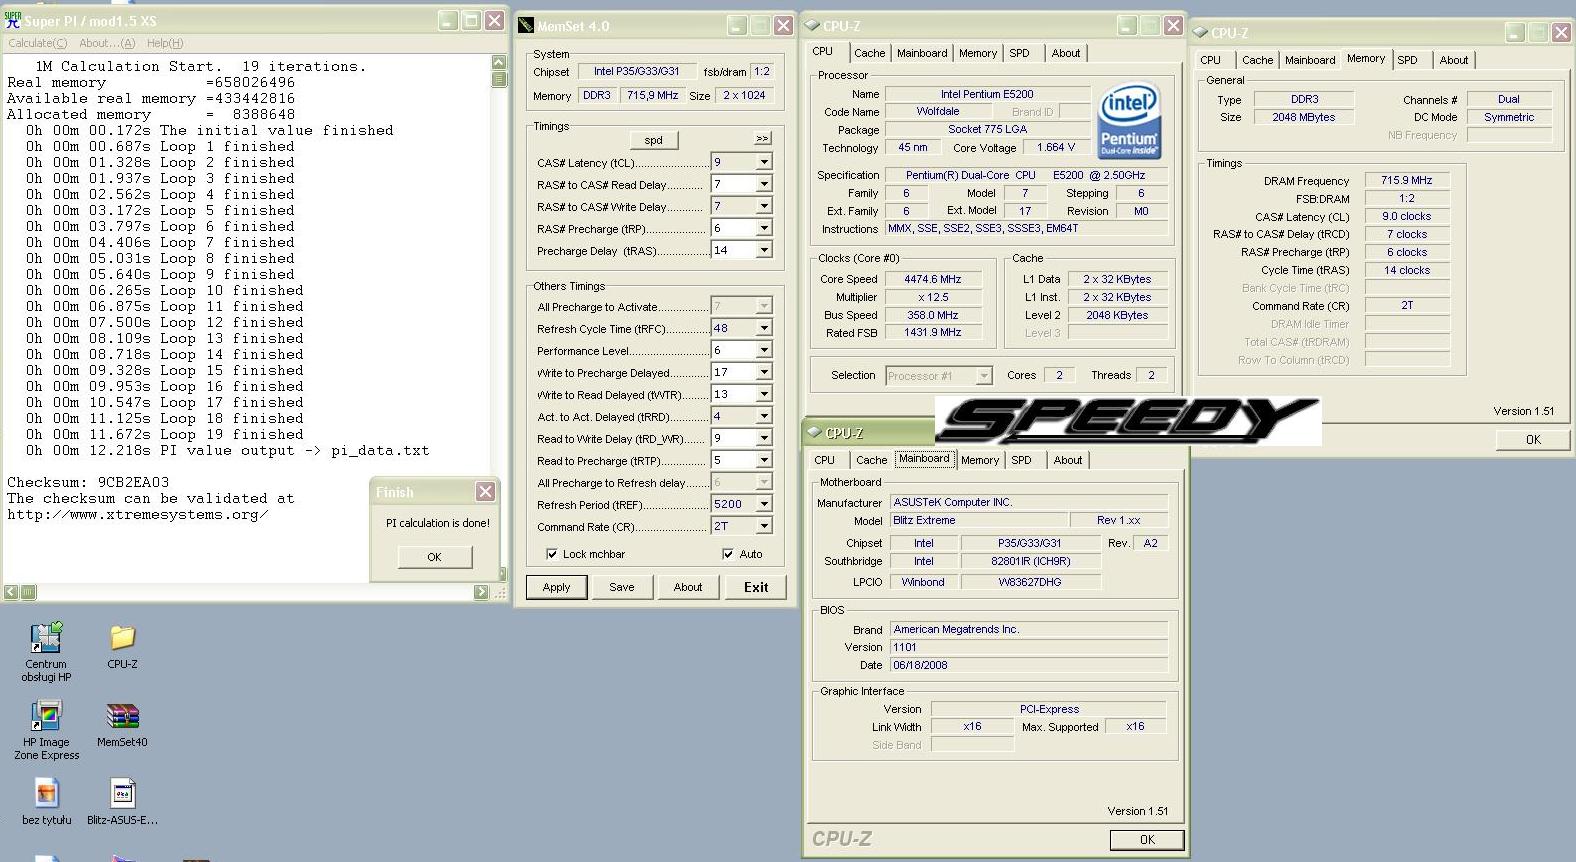The width and height of the screenshot is (1576, 862).
Task: Open the CPU-Z folder on desktop
Action: (x=122, y=646)
